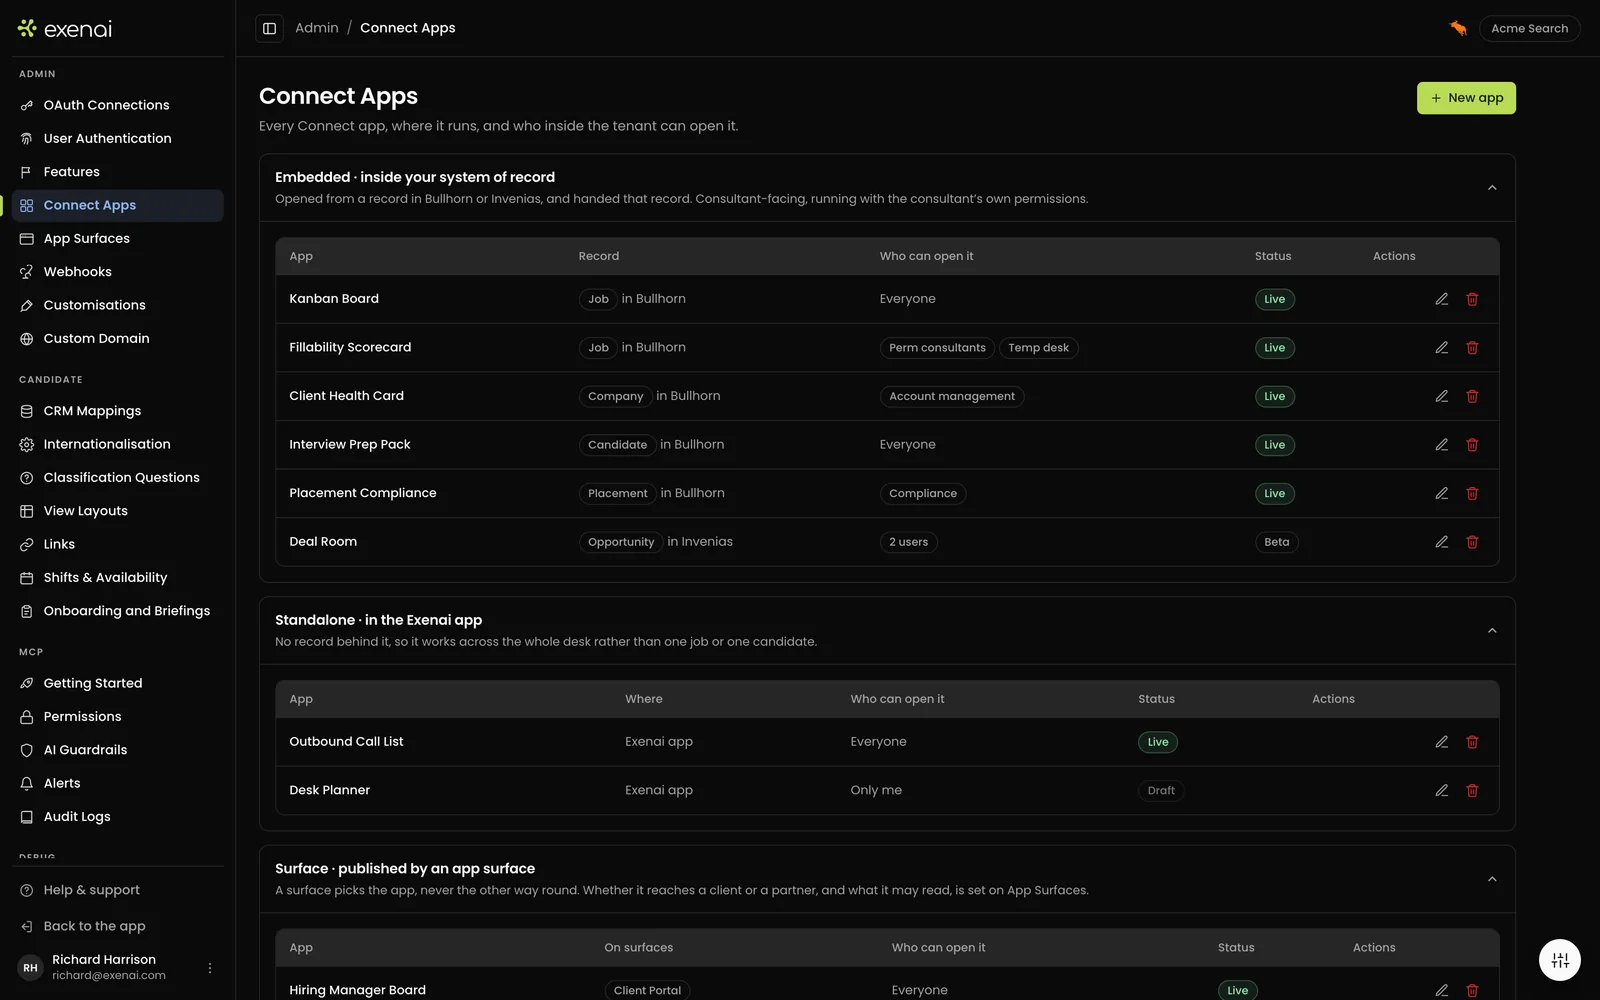
Task: Click the Client Portal surface tag
Action: click(x=647, y=990)
